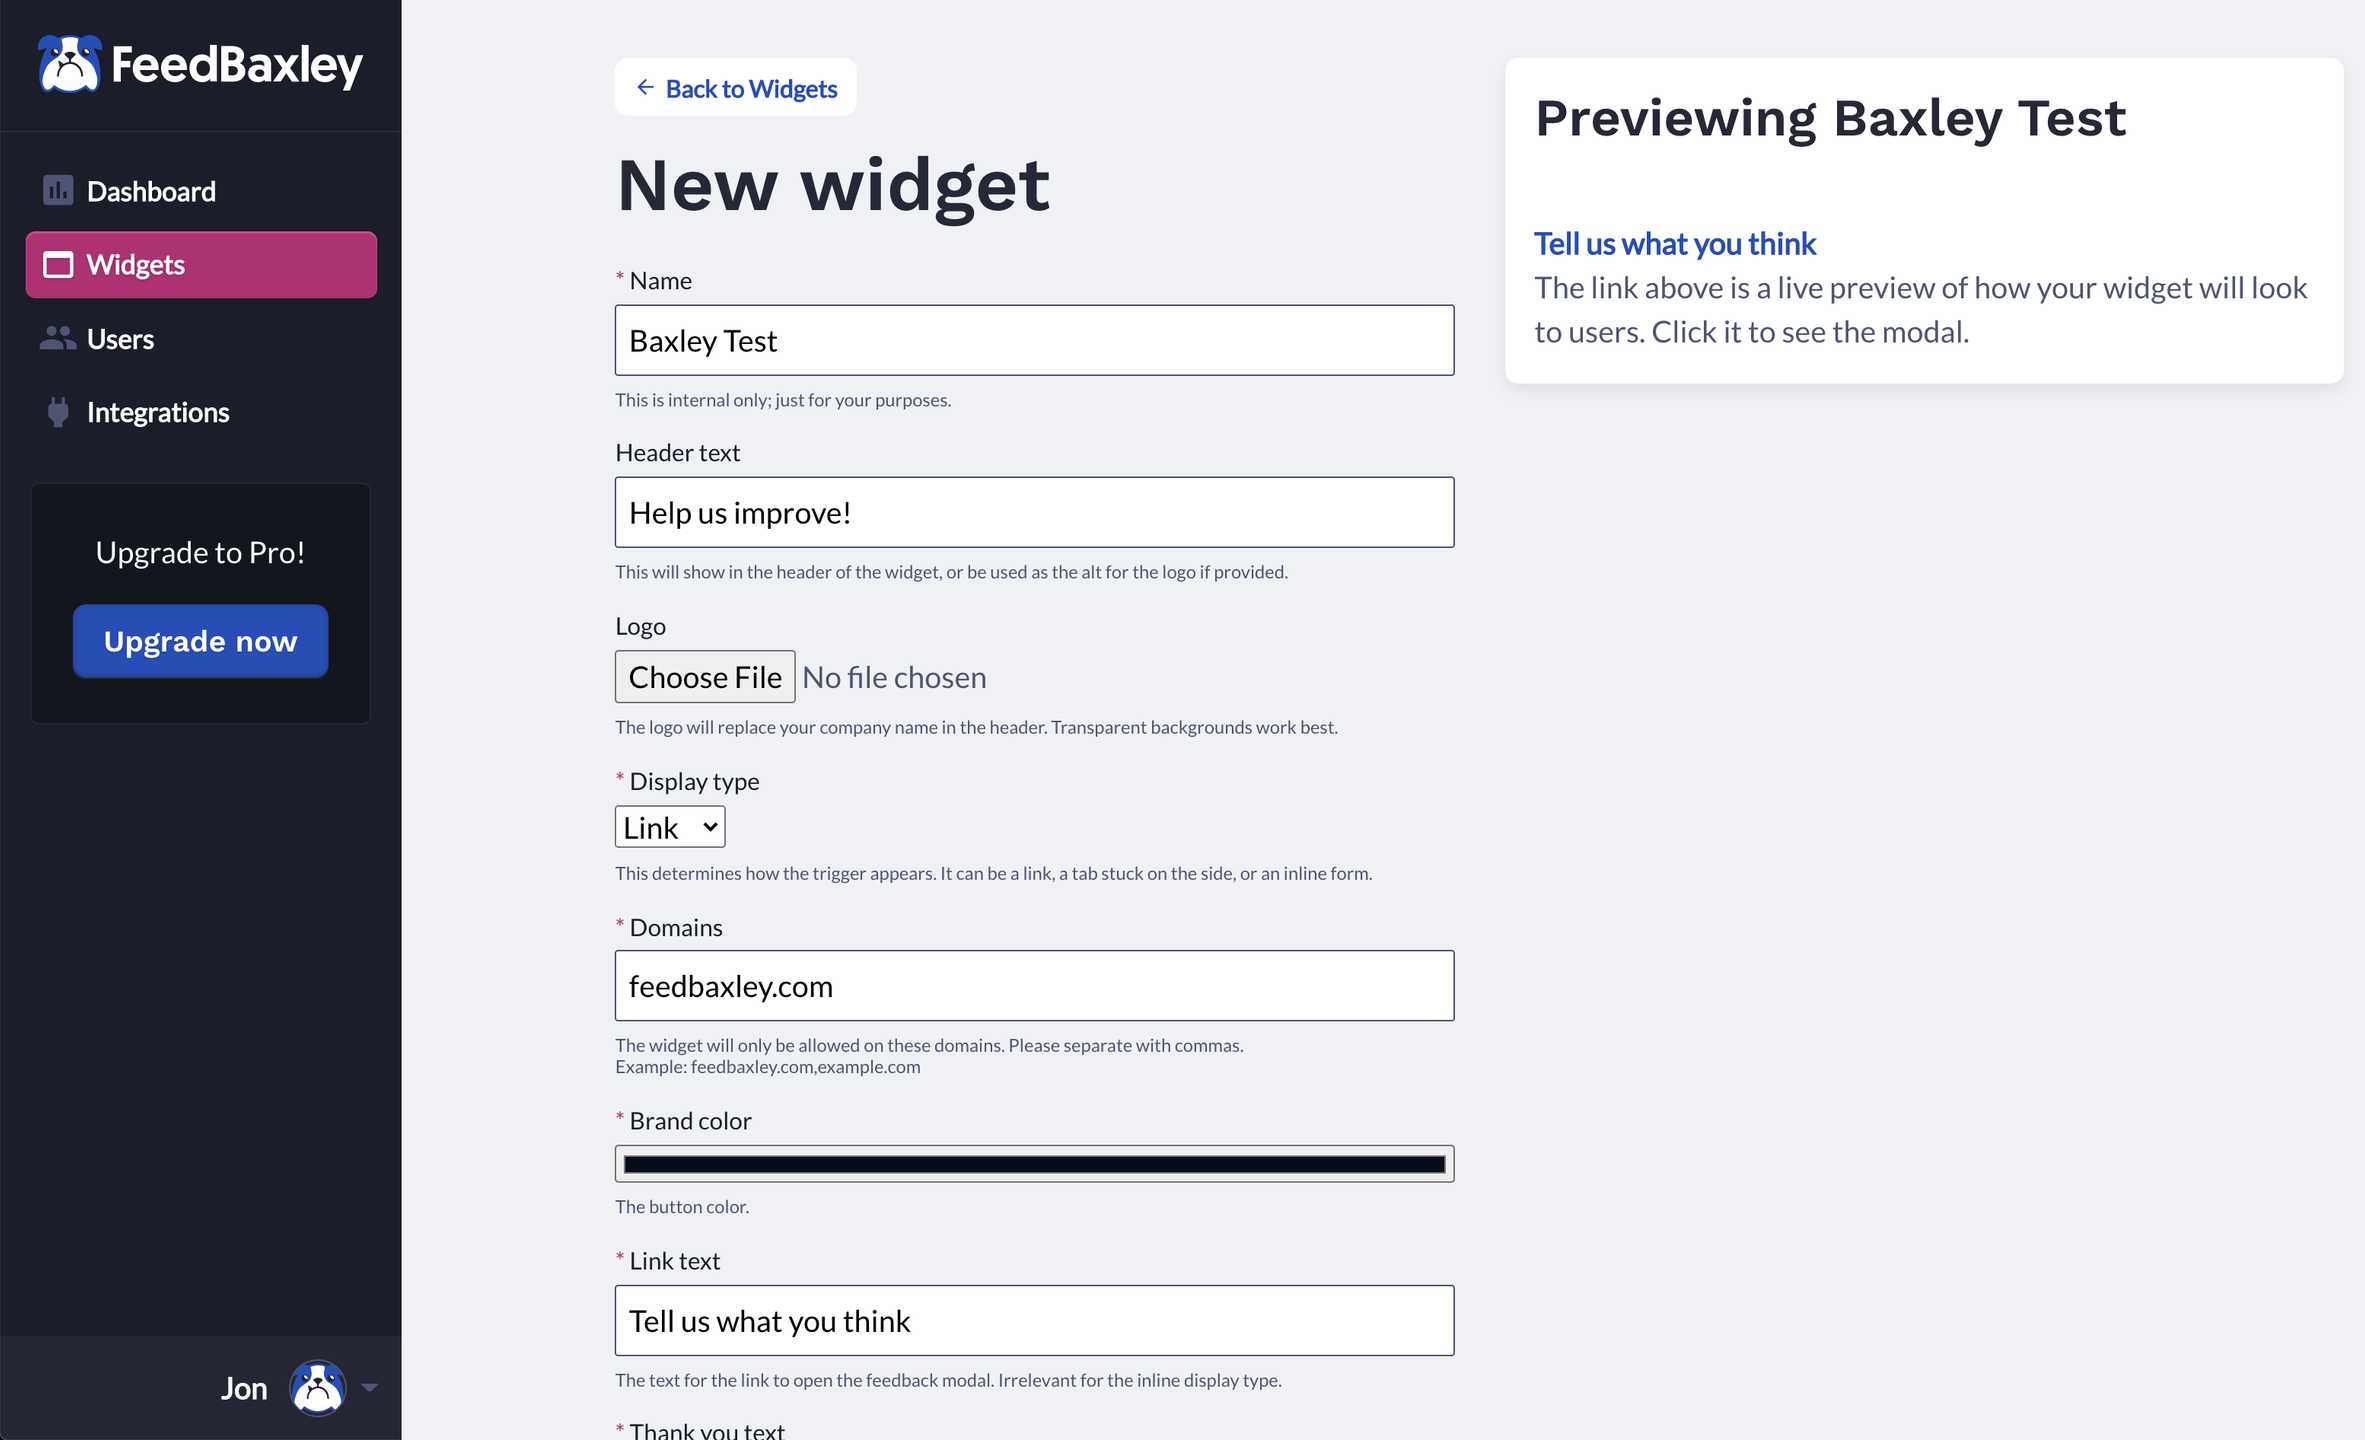Click the Dashboard chart icon
The image size is (2365, 1440).
58,190
